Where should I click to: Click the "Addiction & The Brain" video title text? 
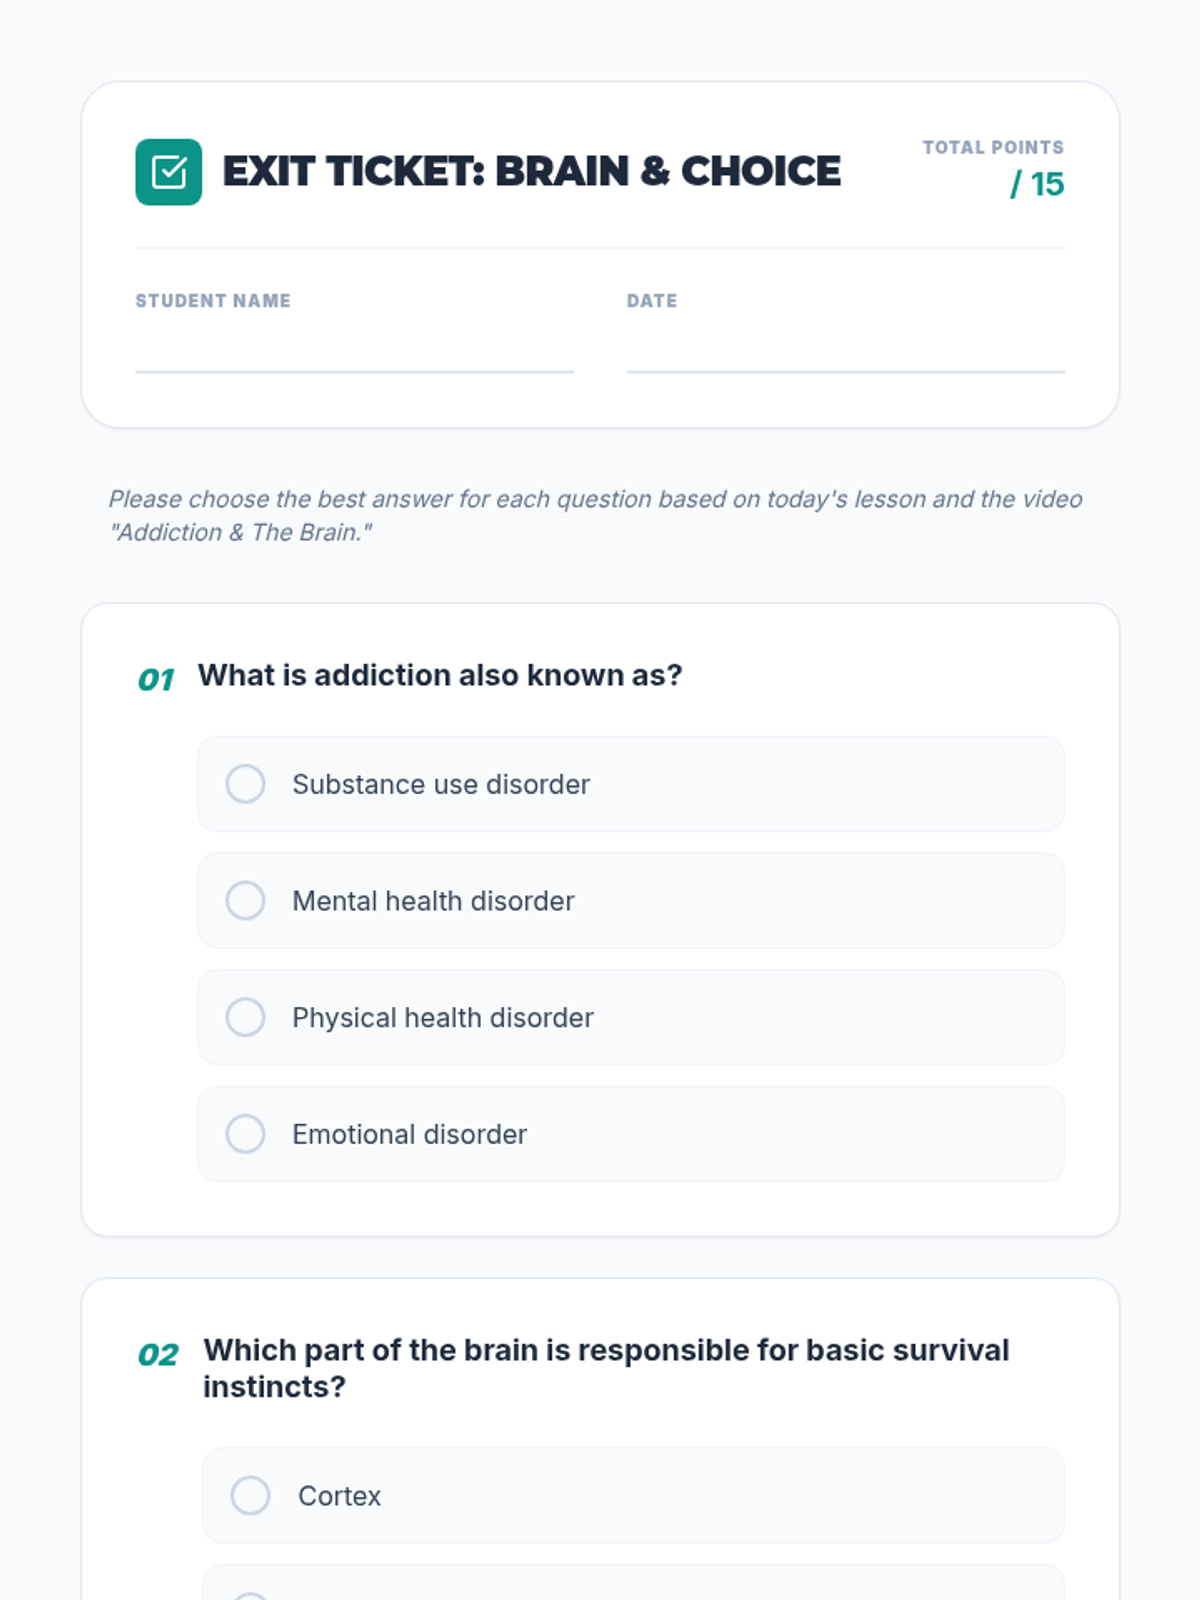pyautogui.click(x=240, y=533)
